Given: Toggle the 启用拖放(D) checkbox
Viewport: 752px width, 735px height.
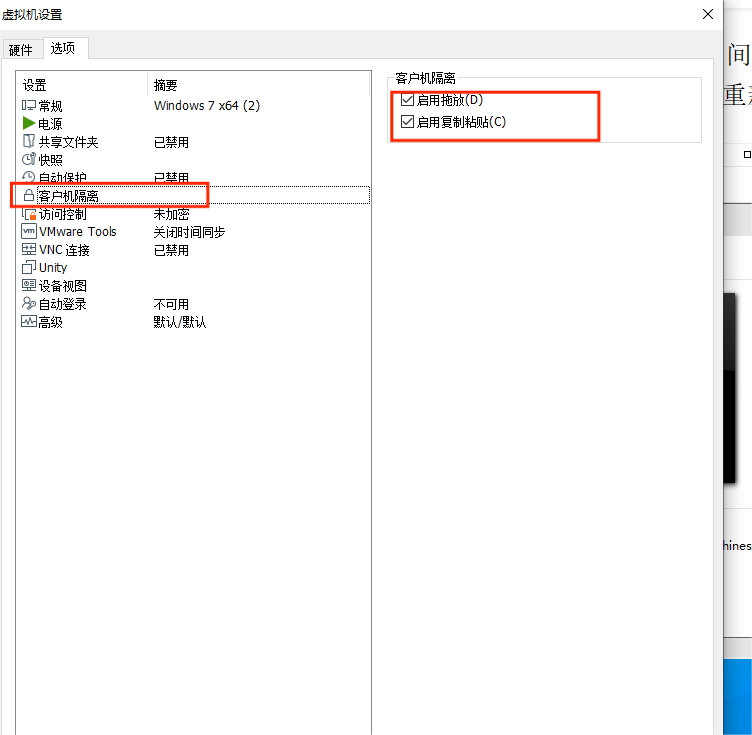Looking at the screenshot, I should [x=407, y=100].
